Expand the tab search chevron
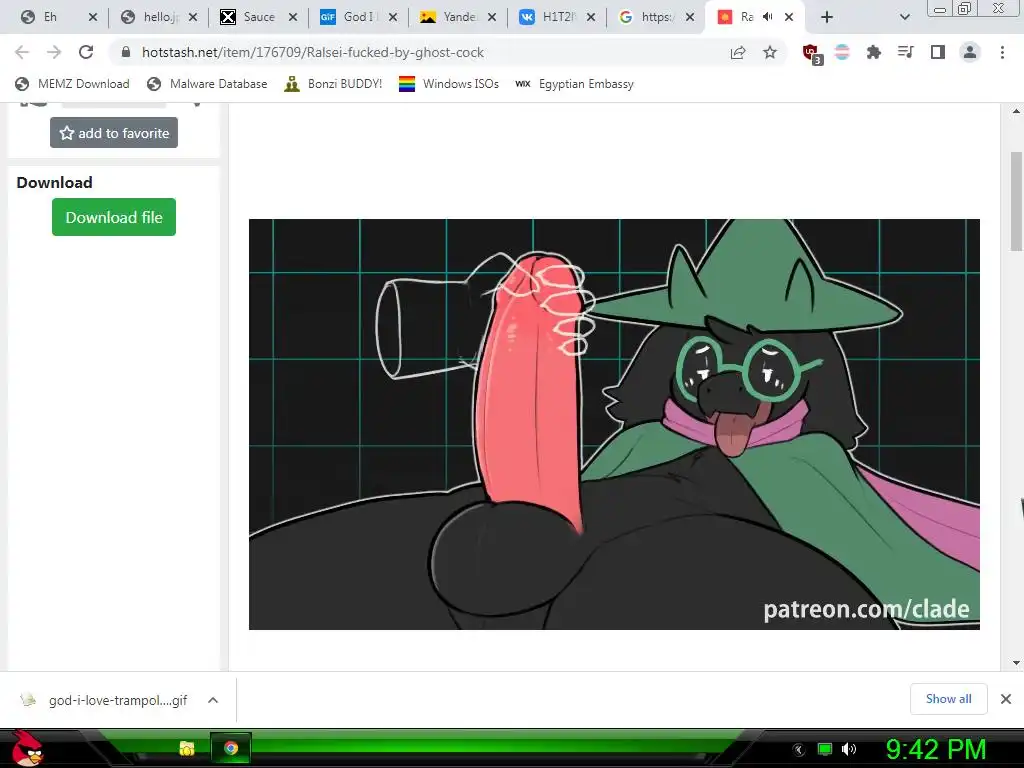The image size is (1024, 768). (x=904, y=17)
